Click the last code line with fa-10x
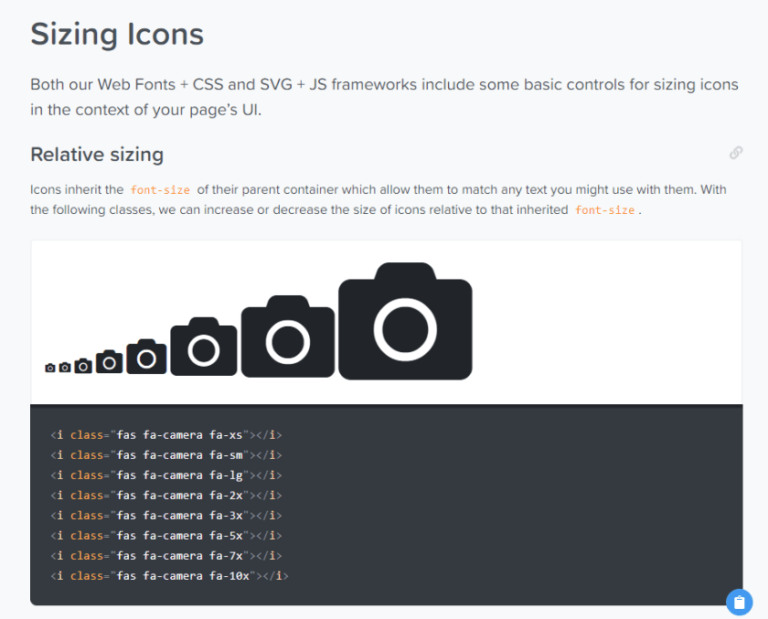This screenshot has width=768, height=619. coord(169,576)
